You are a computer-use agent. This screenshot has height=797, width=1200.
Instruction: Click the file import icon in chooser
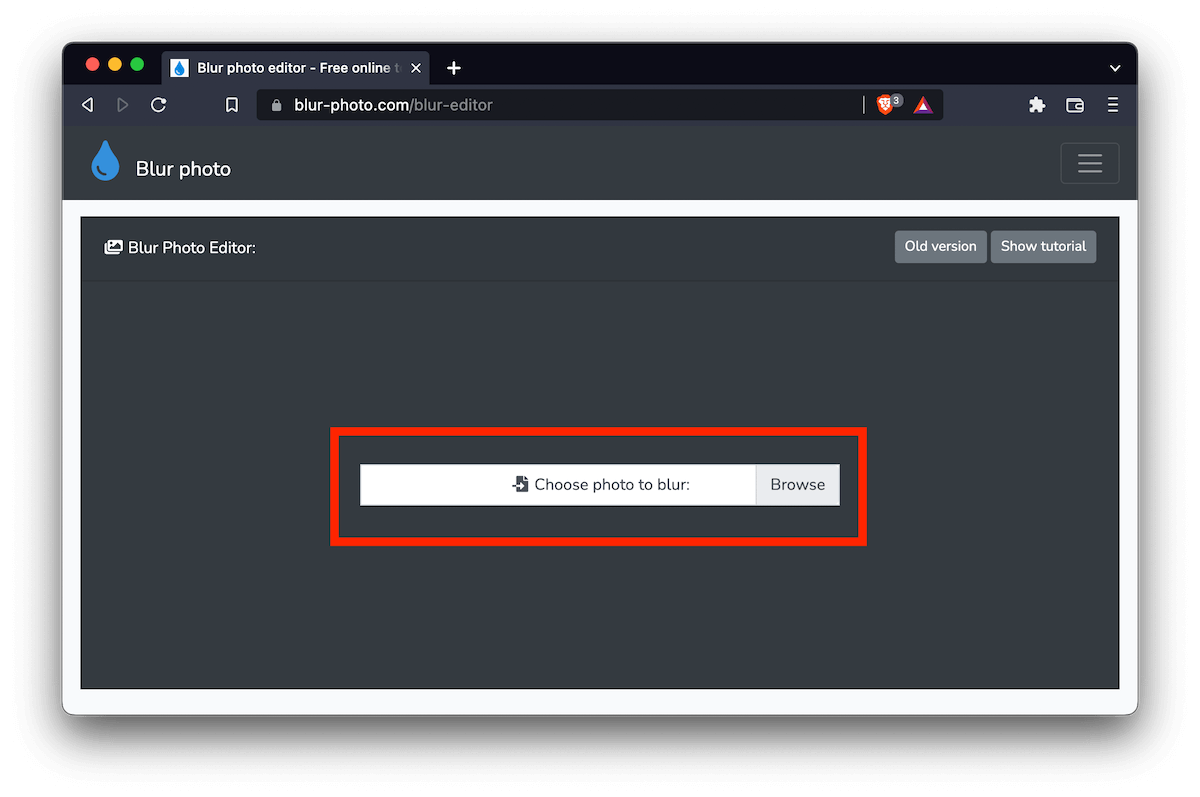click(x=520, y=484)
